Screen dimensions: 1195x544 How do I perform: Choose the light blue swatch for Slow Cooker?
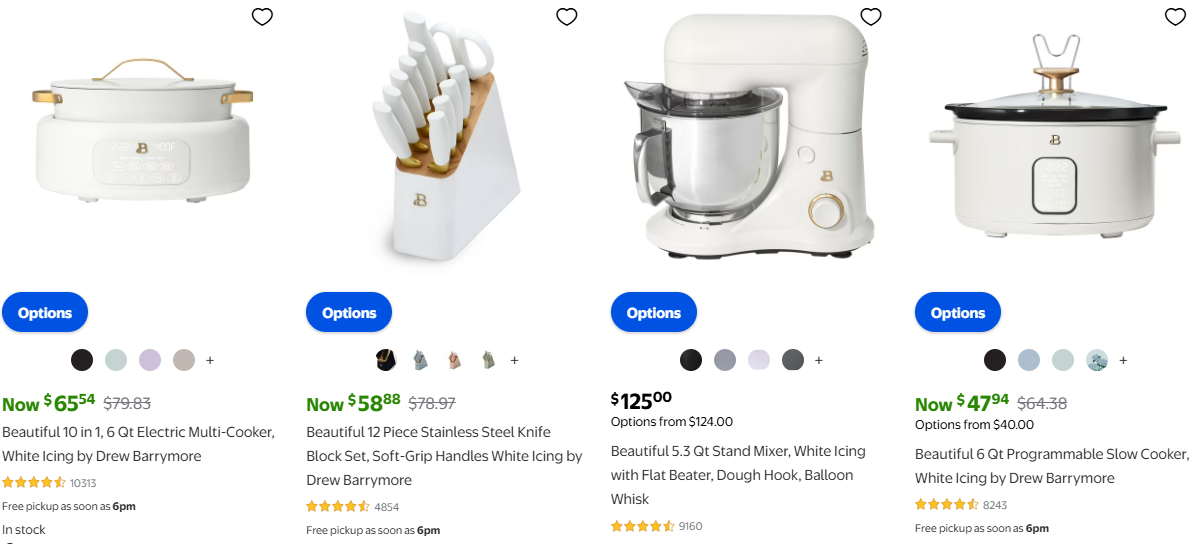point(1029,360)
